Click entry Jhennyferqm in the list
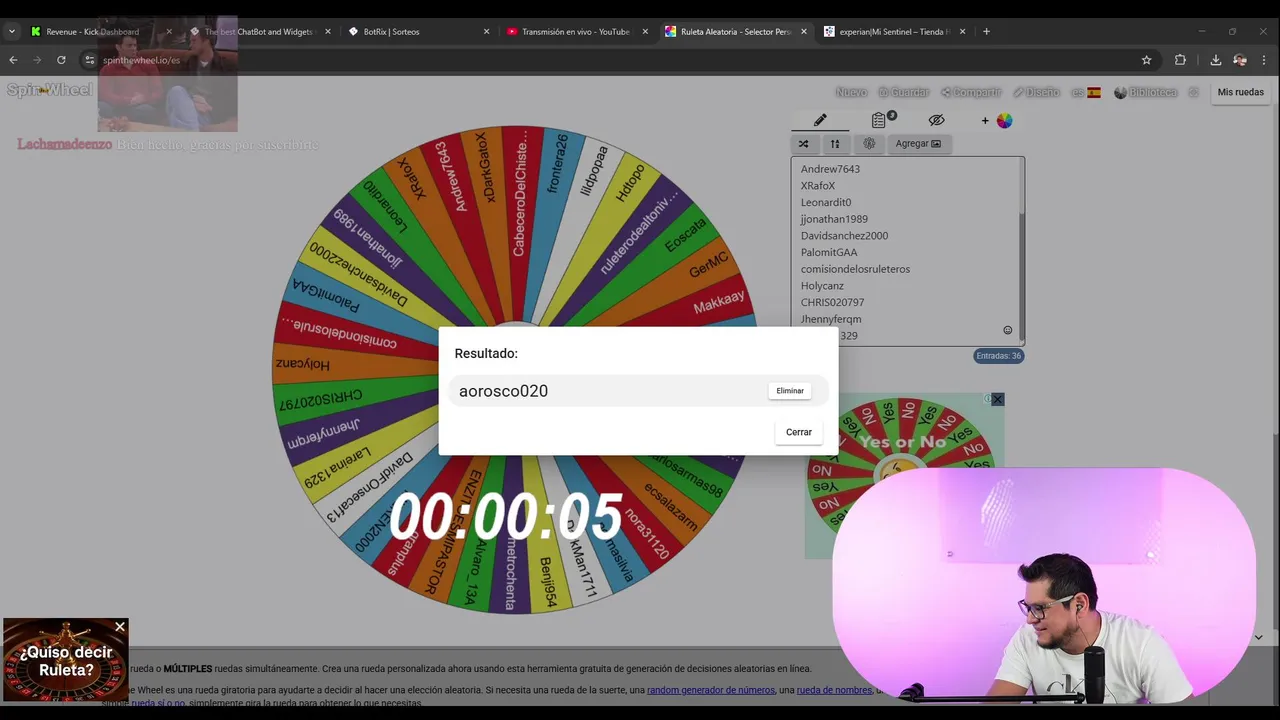Image resolution: width=1280 pixels, height=720 pixels. [831, 319]
